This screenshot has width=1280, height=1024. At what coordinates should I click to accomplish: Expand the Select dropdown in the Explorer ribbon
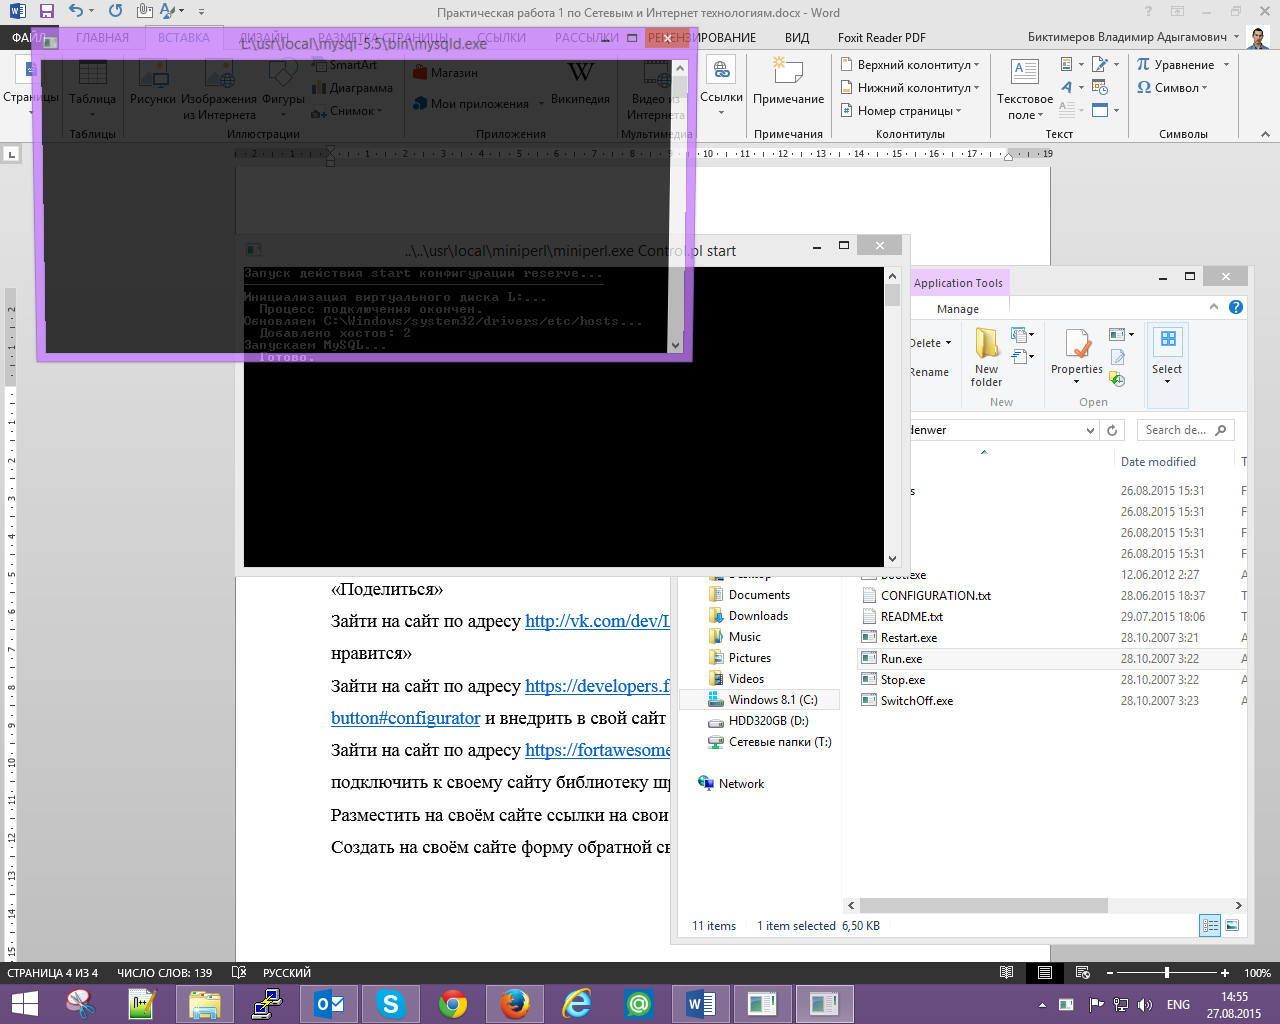[x=1167, y=381]
